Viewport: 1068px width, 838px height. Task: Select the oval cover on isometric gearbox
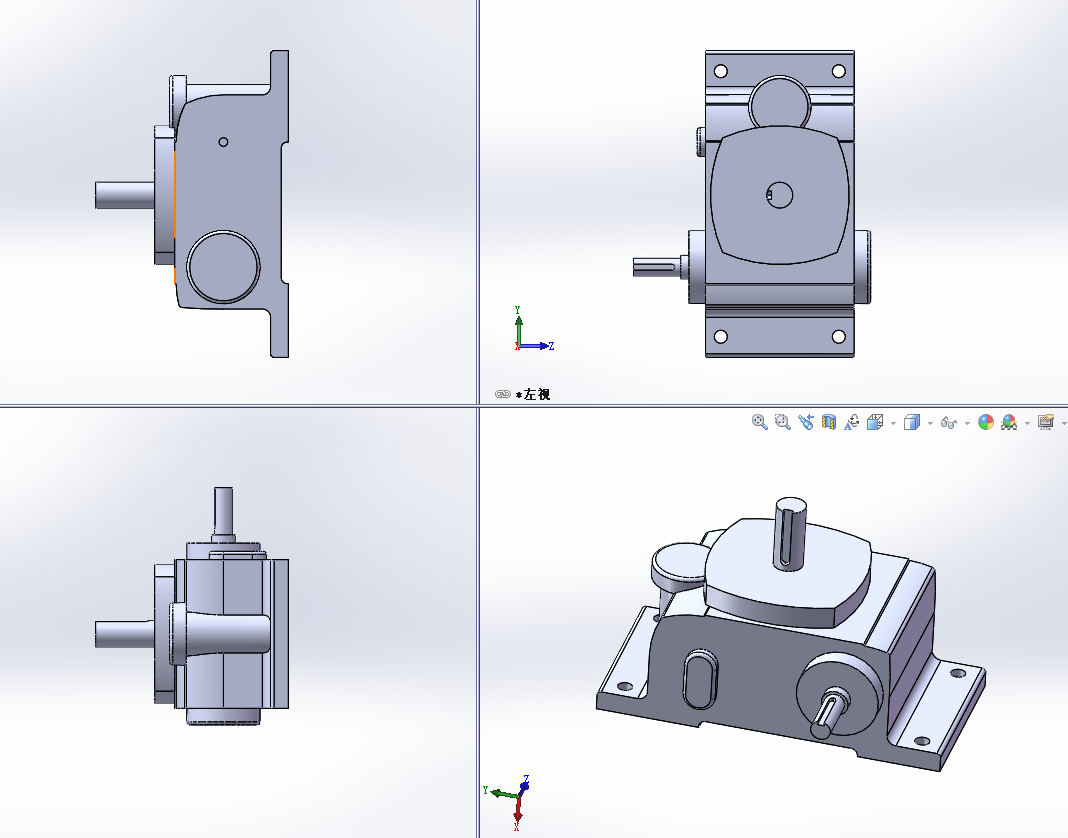pos(700,679)
